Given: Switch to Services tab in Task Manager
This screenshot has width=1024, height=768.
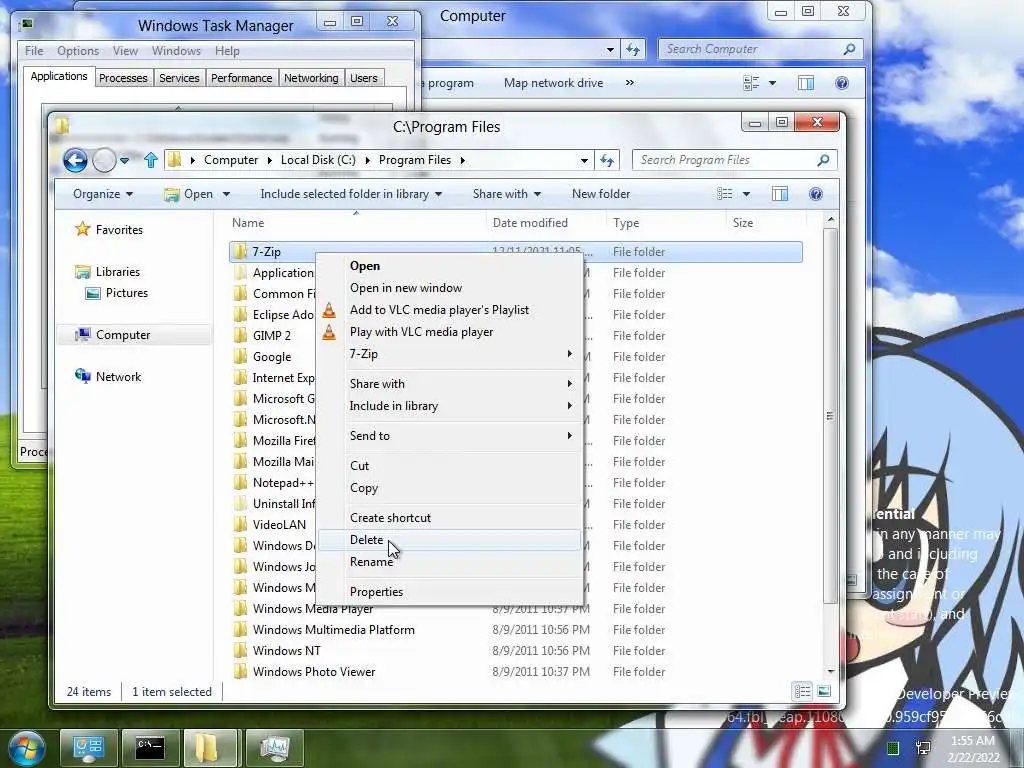Looking at the screenshot, I should pyautogui.click(x=179, y=78).
